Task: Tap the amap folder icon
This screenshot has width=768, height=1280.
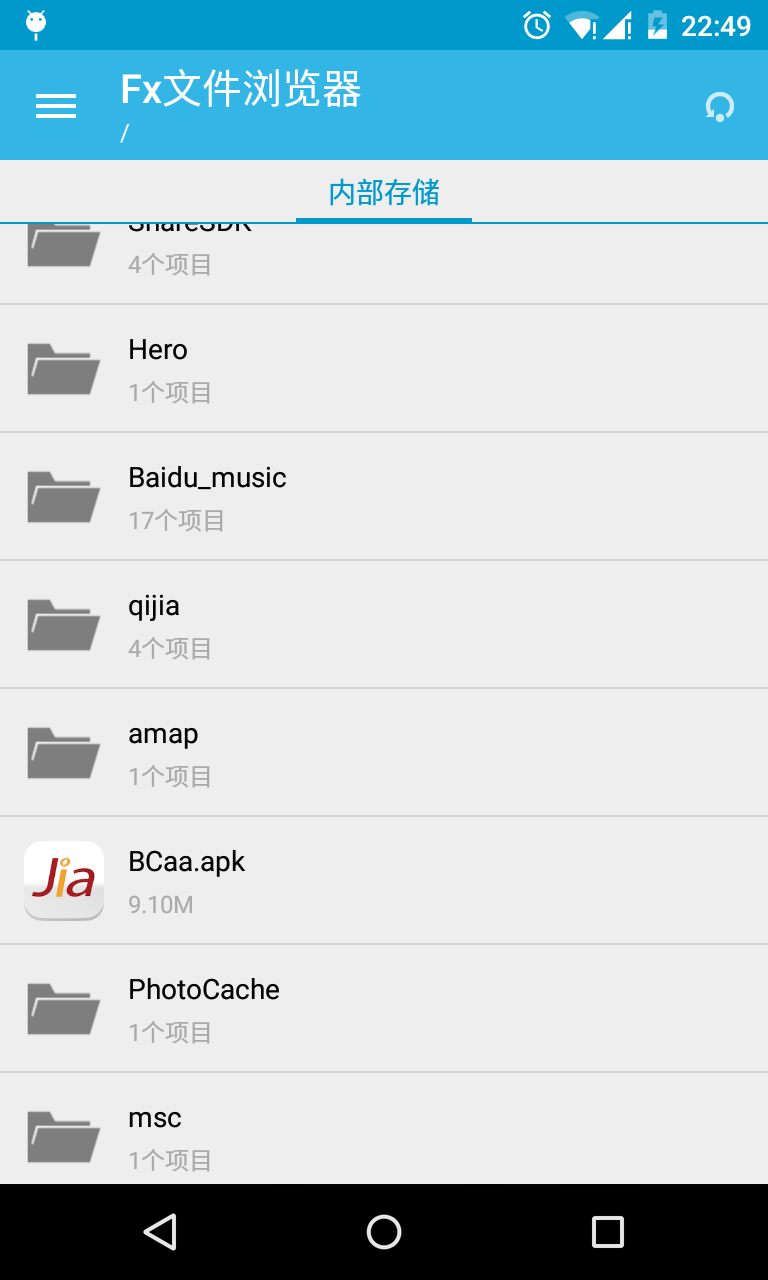Action: [x=64, y=752]
